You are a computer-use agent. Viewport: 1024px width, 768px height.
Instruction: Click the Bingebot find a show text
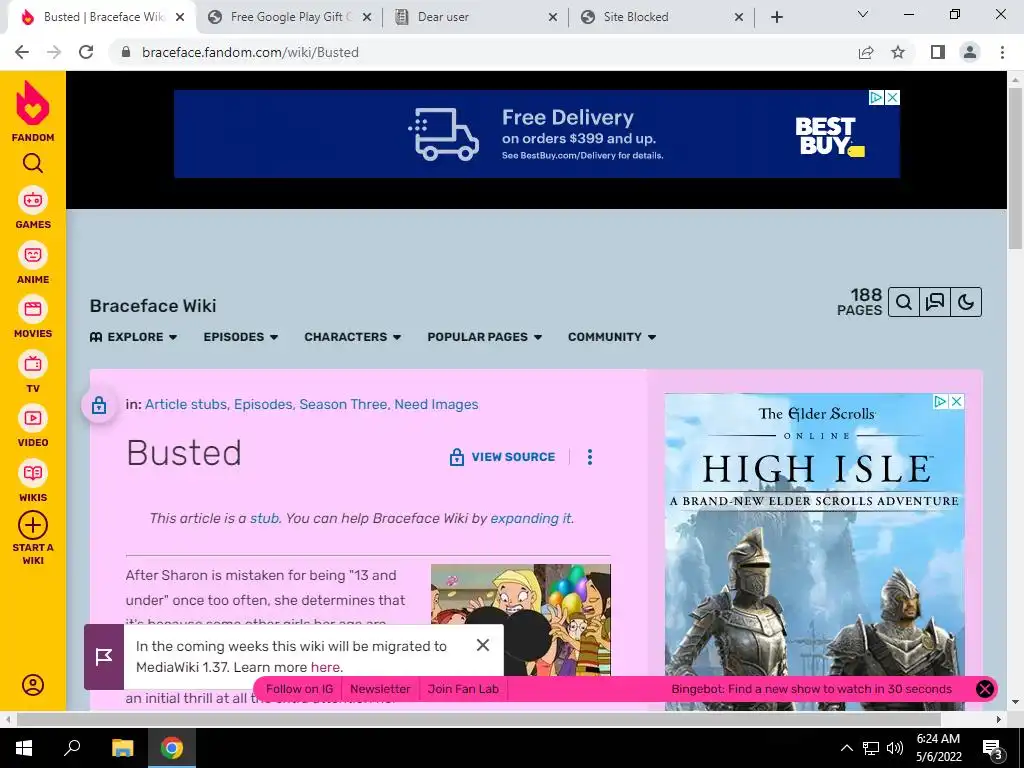click(811, 689)
